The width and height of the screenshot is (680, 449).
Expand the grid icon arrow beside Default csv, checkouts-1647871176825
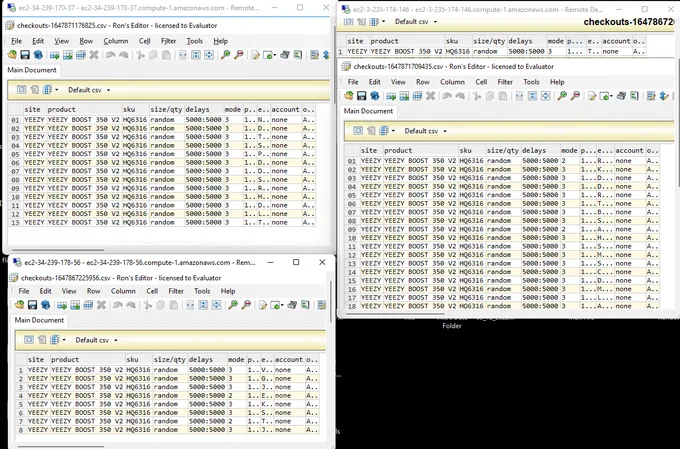pos(56,90)
